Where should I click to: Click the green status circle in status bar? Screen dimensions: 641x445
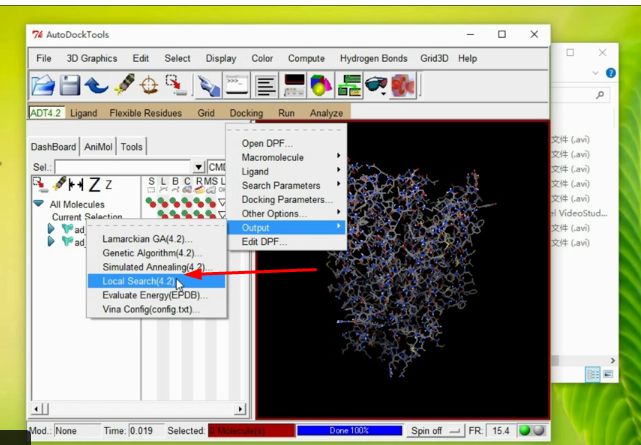click(524, 430)
